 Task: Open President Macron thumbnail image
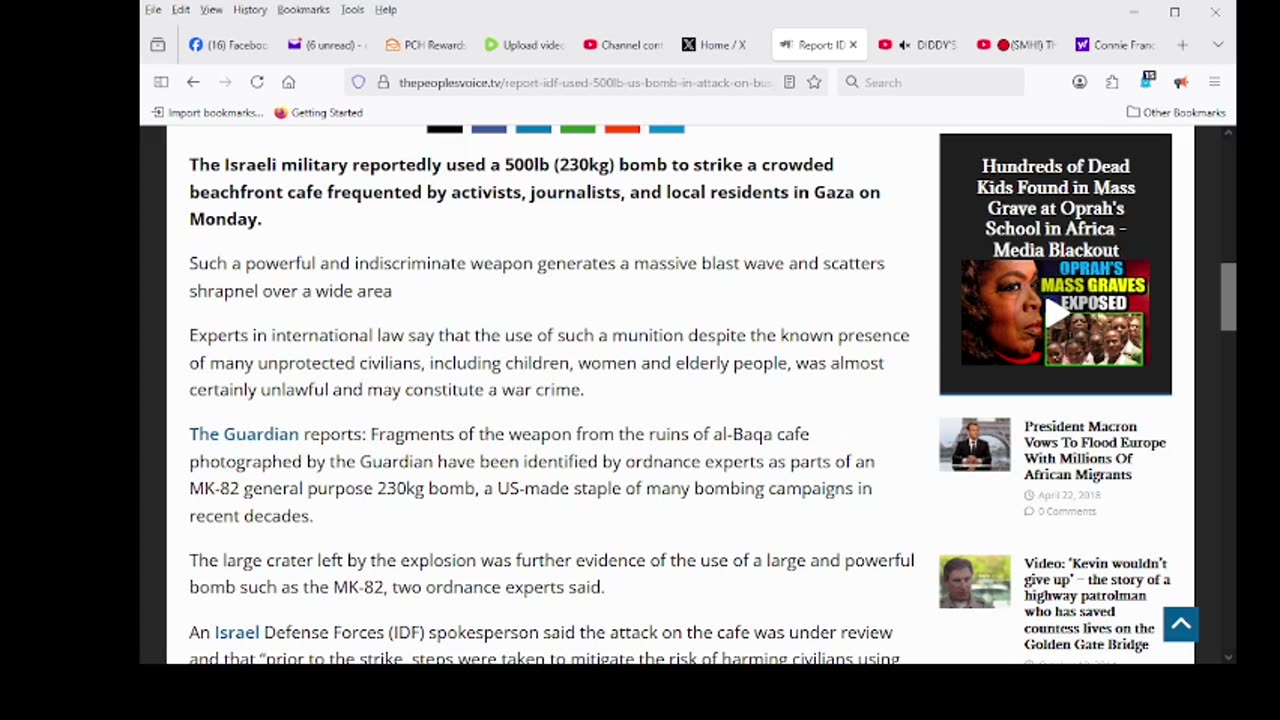(x=975, y=444)
